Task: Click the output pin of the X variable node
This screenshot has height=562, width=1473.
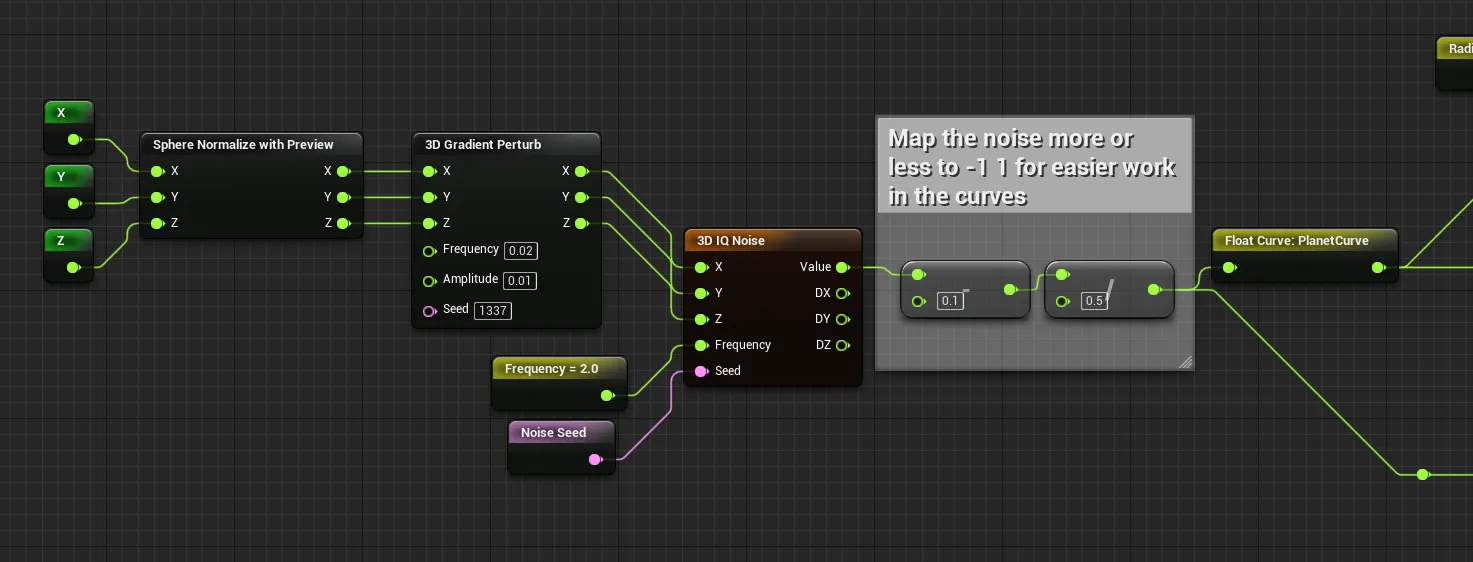Action: click(x=74, y=140)
